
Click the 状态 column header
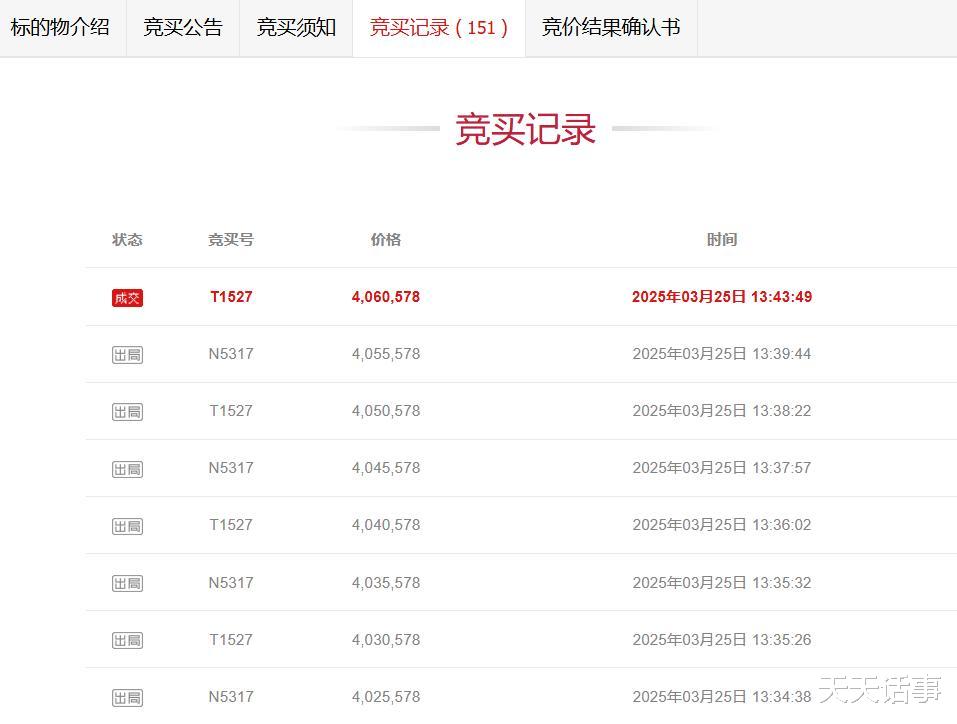(x=127, y=240)
